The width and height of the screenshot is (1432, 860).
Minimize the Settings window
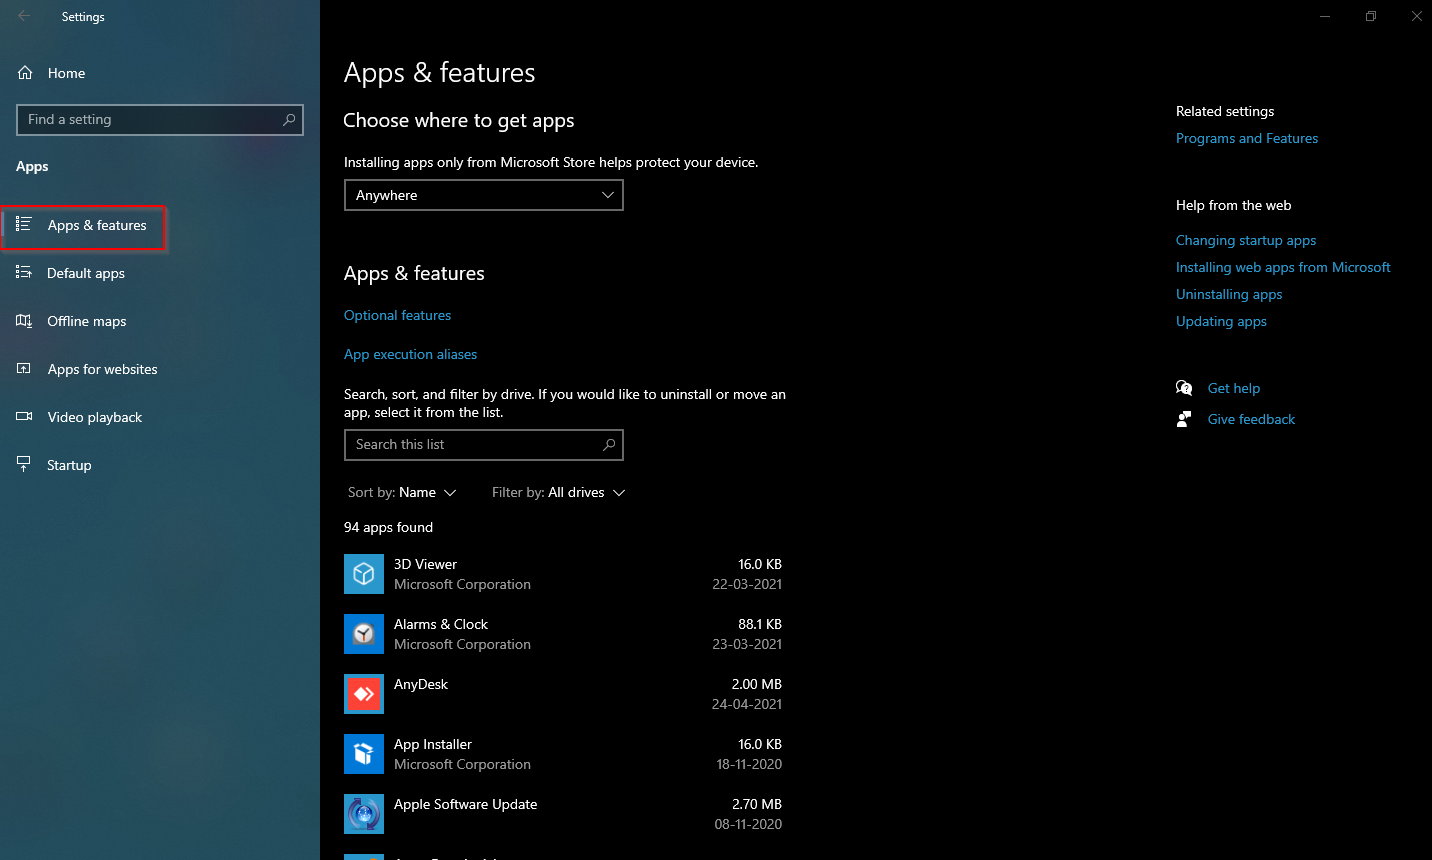(1325, 16)
